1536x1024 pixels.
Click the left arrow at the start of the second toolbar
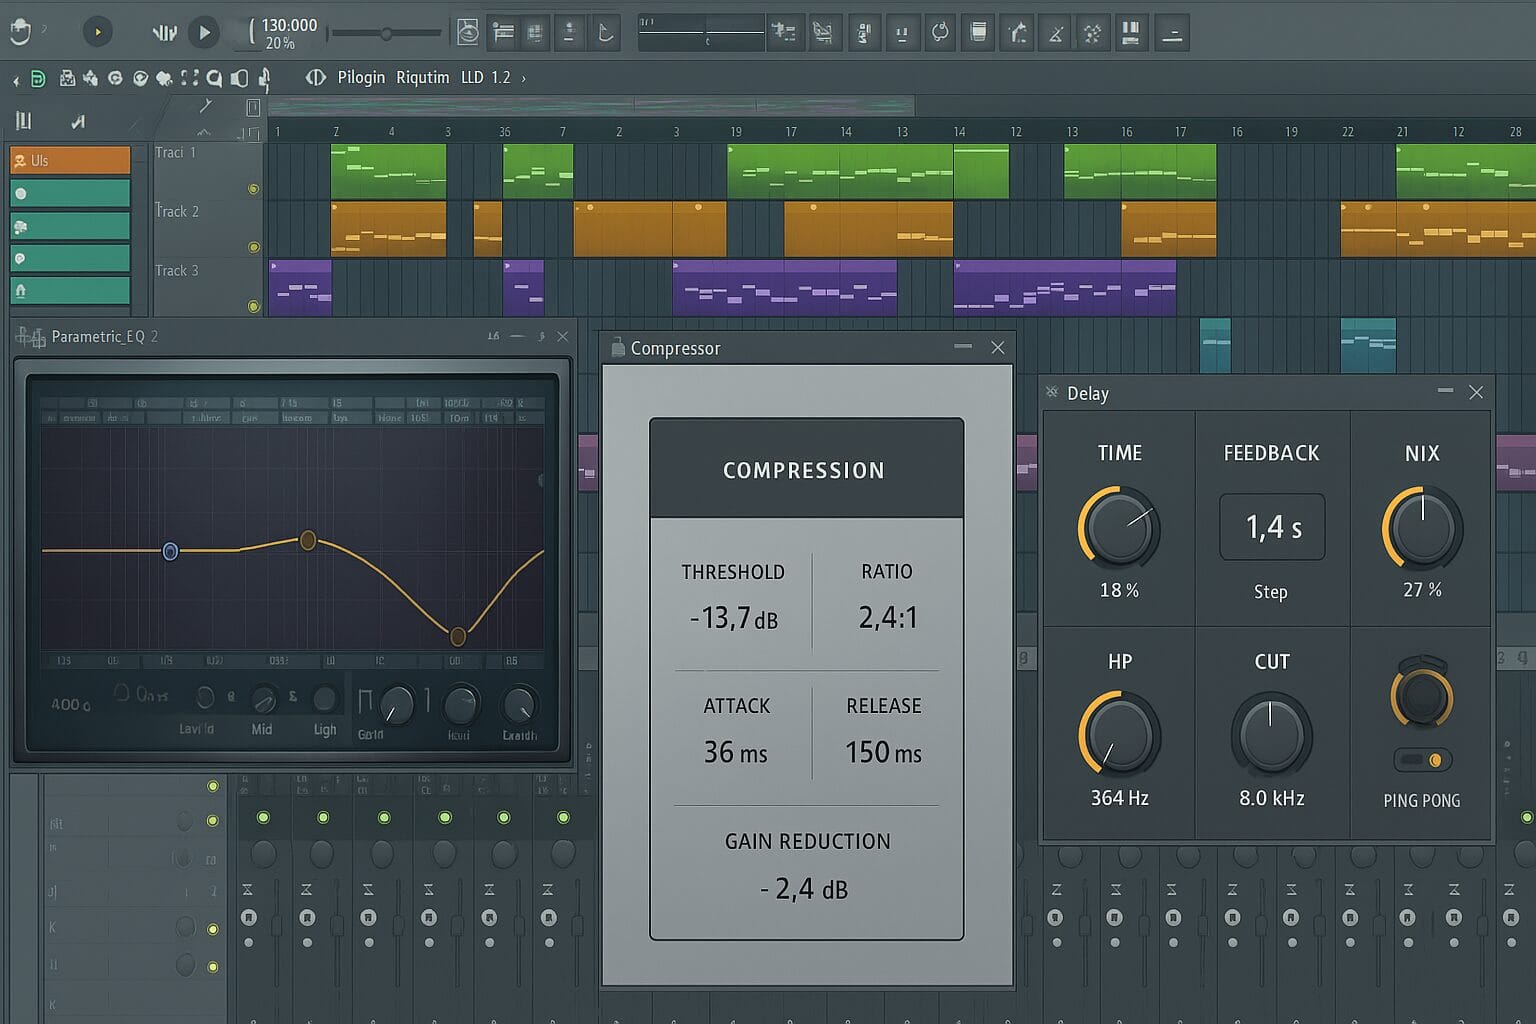(16, 79)
